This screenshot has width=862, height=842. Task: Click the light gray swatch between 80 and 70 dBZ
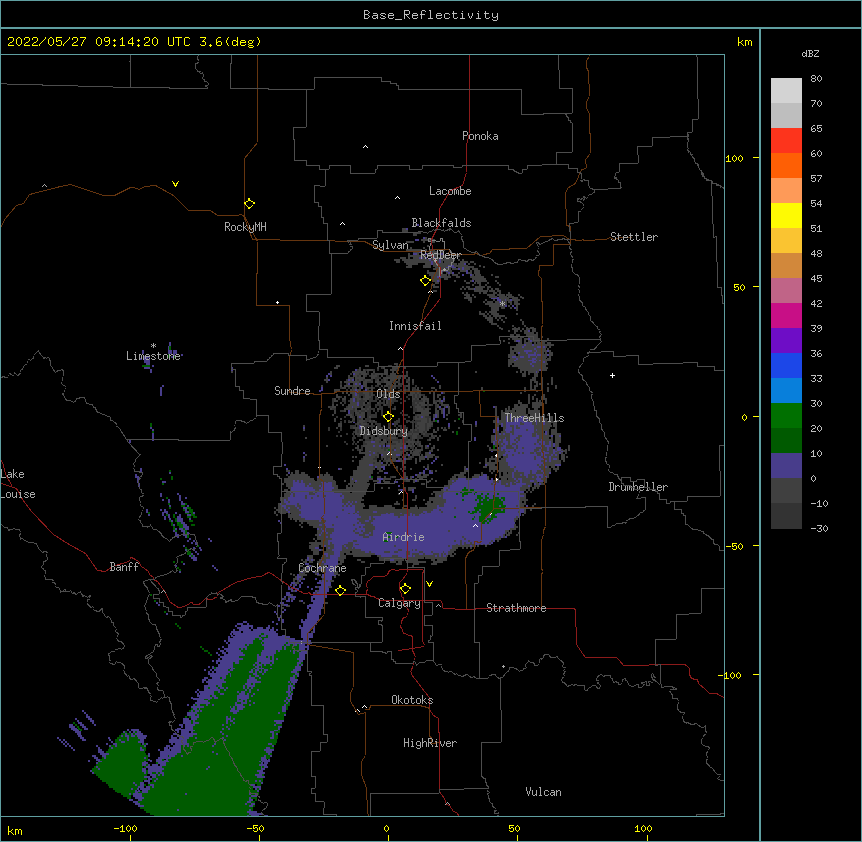pyautogui.click(x=786, y=91)
